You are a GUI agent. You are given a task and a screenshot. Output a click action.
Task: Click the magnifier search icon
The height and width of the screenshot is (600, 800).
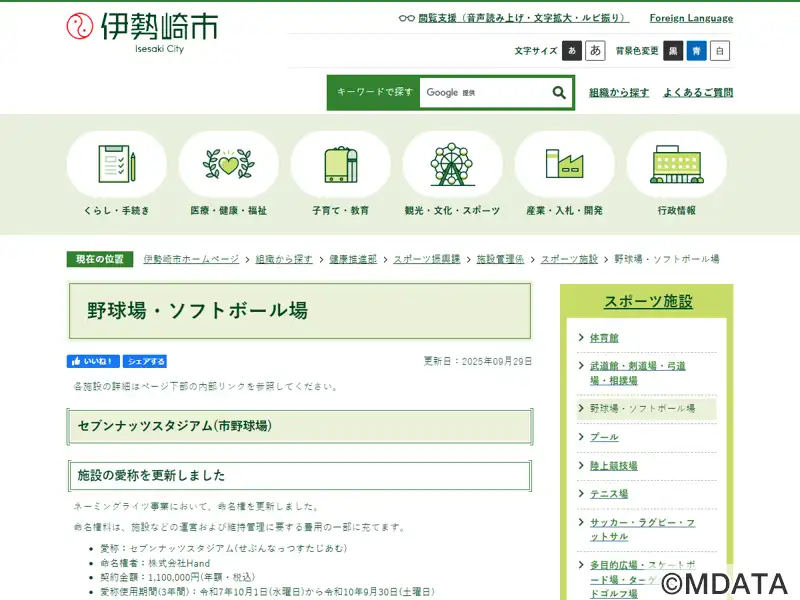(x=559, y=92)
